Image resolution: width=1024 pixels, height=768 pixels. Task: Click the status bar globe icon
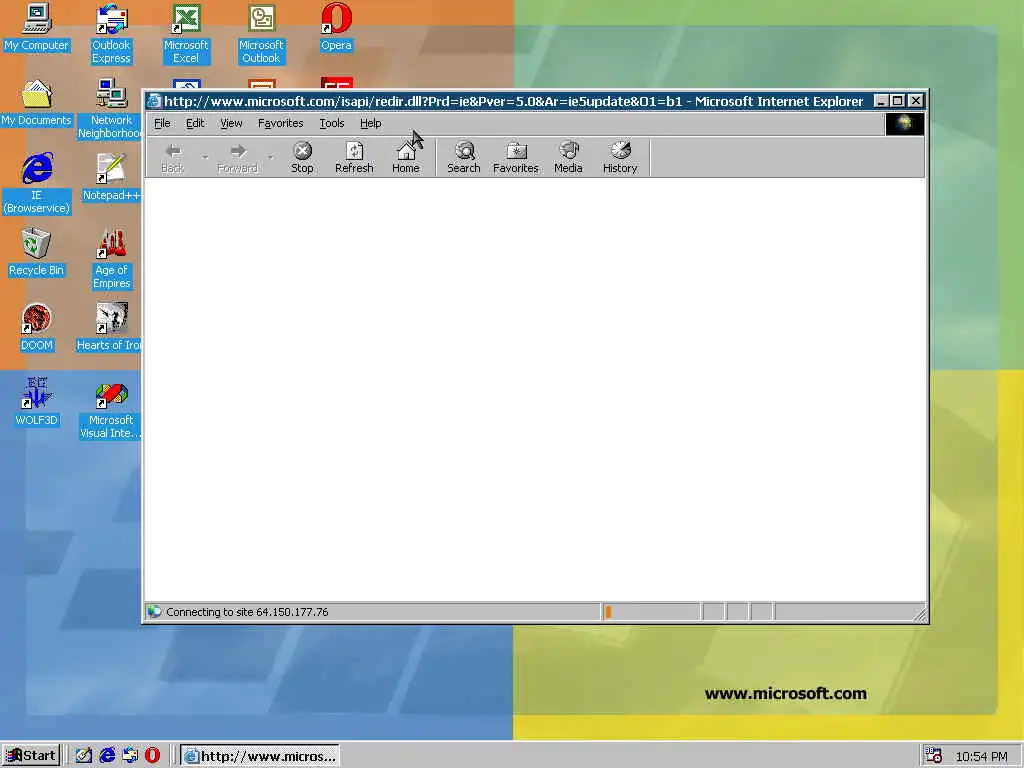point(154,612)
